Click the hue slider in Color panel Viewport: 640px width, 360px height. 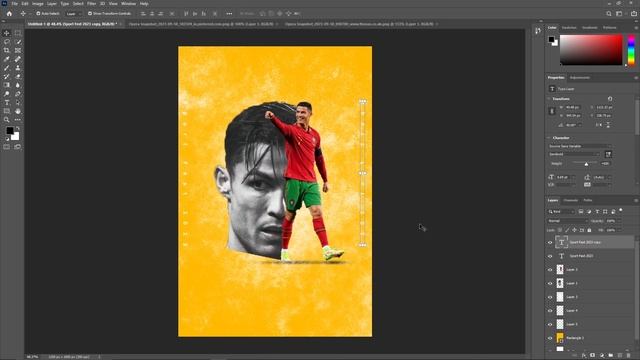(x=631, y=50)
